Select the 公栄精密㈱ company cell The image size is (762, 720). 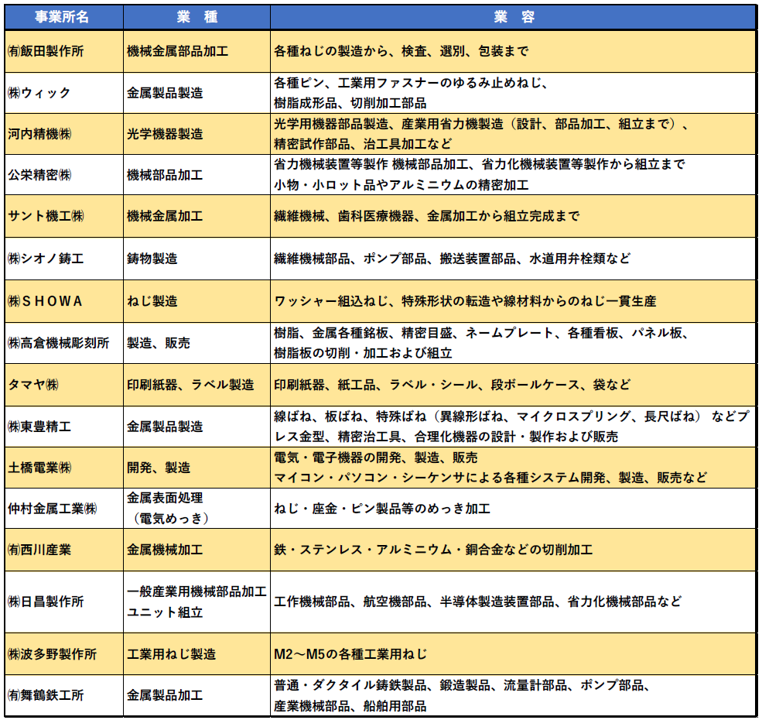tap(64, 175)
